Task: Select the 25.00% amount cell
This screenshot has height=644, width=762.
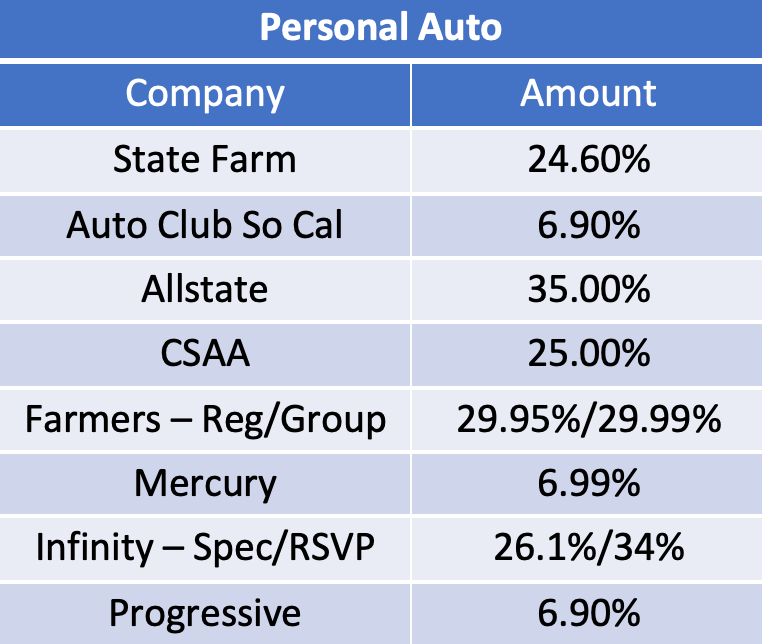Action: point(587,354)
